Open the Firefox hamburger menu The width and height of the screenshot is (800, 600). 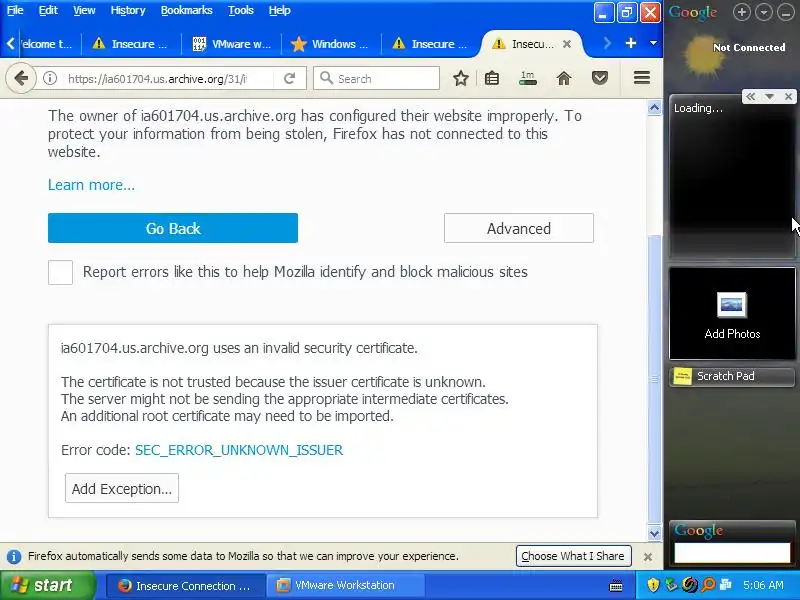(641, 78)
